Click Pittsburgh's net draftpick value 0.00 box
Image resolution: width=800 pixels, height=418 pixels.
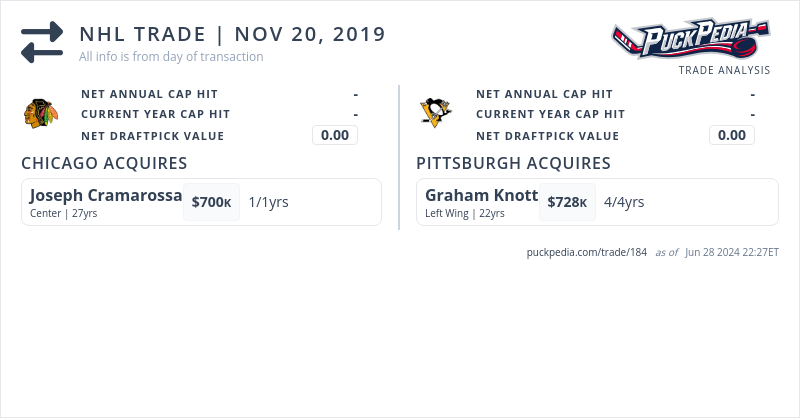pyautogui.click(x=732, y=135)
